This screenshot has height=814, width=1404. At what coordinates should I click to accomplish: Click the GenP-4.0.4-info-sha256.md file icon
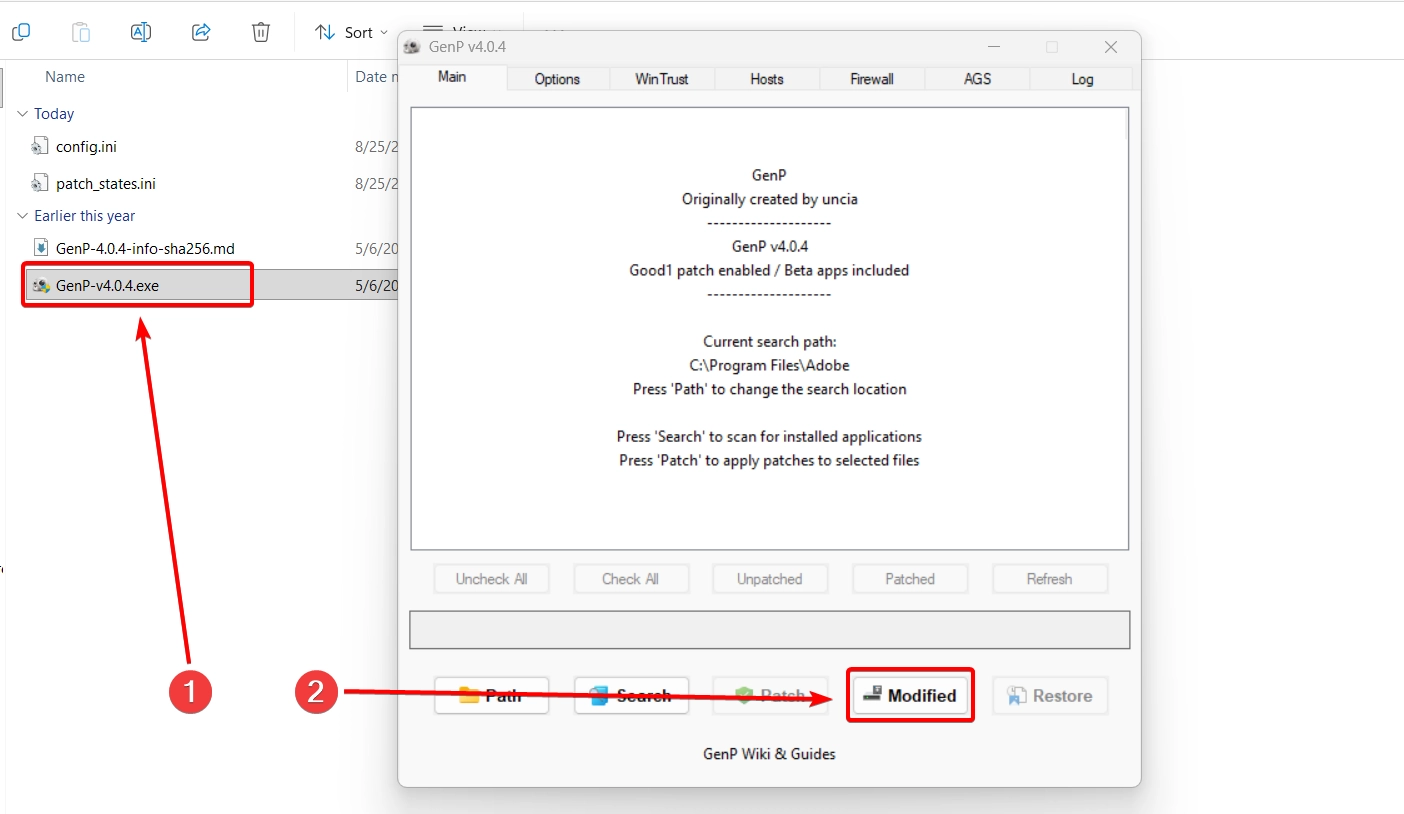click(40, 248)
